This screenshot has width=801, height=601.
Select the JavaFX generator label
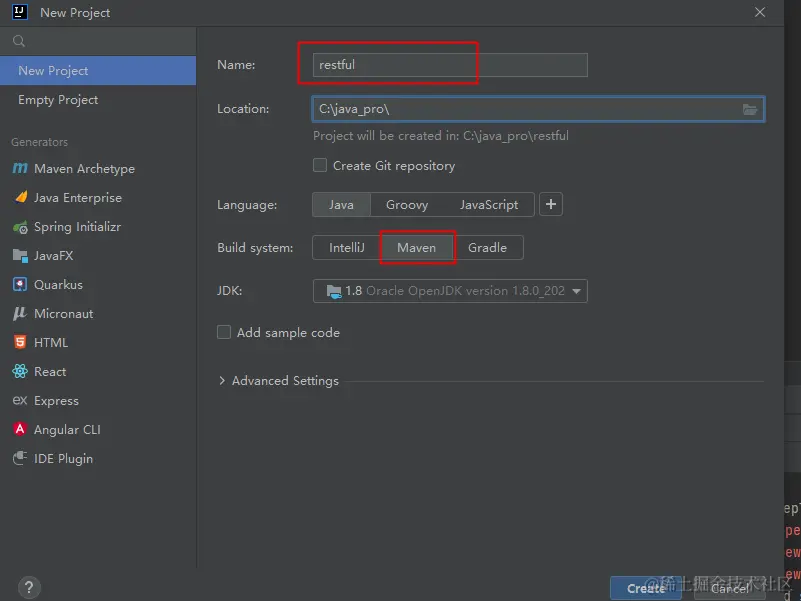tap(54, 256)
